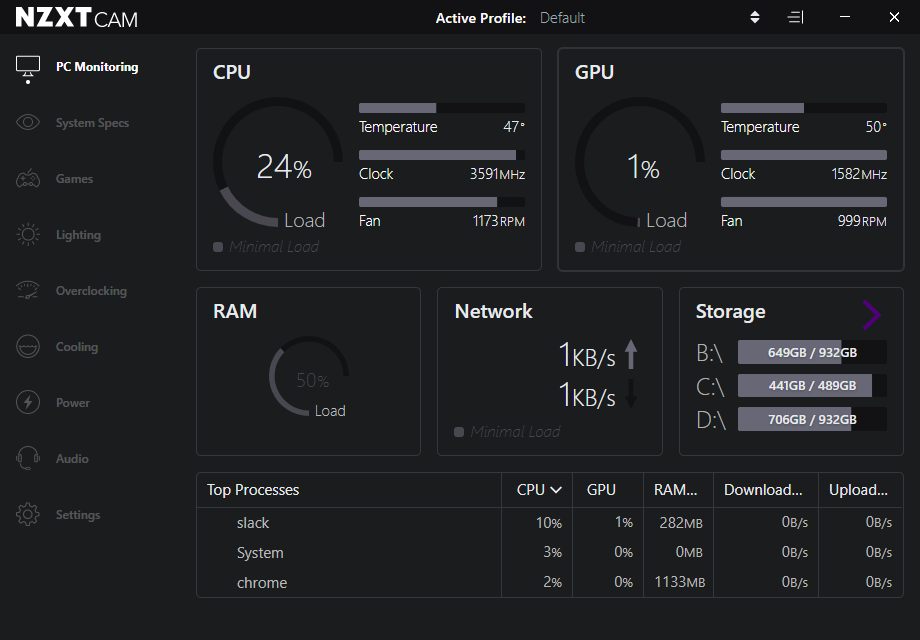Screen dimensions: 920x640
Task: Click the NZXT CAM logo
Action: click(75, 17)
